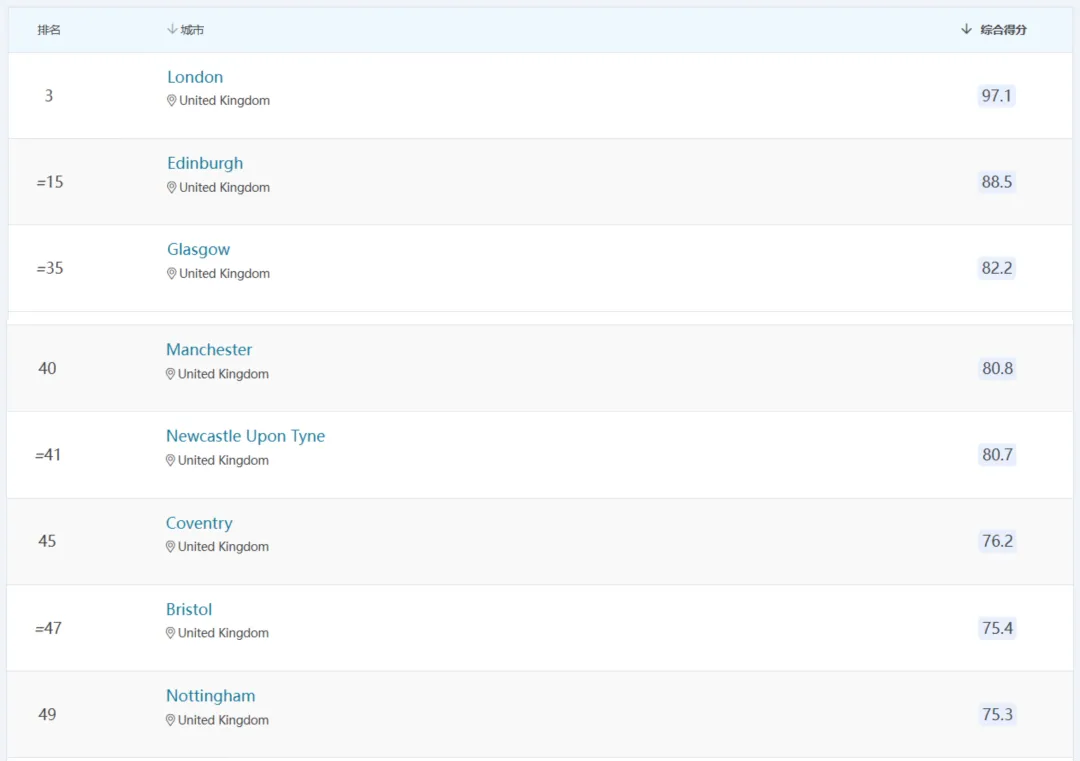This screenshot has width=1080, height=761.
Task: Click United Kingdom text under Coventry
Action: 223,547
